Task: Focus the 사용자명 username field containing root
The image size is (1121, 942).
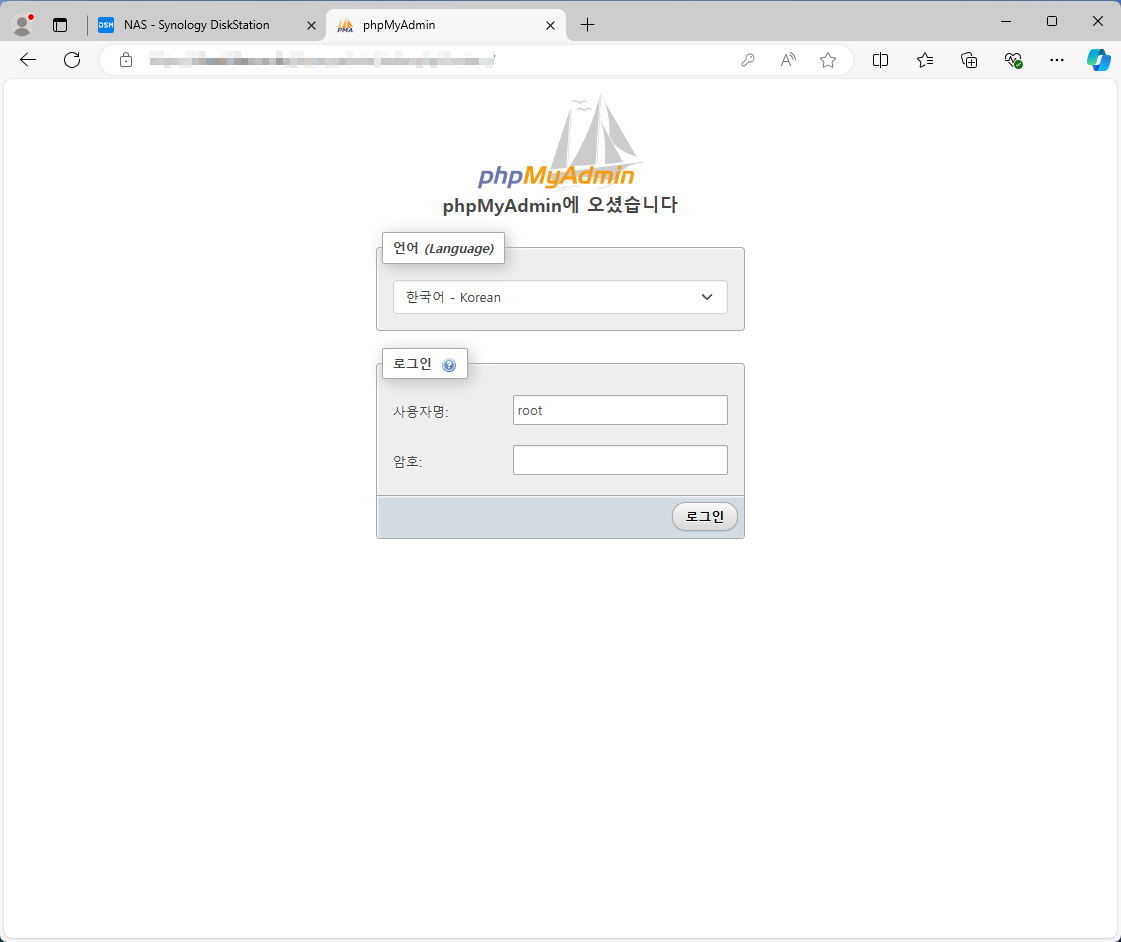Action: click(x=620, y=410)
